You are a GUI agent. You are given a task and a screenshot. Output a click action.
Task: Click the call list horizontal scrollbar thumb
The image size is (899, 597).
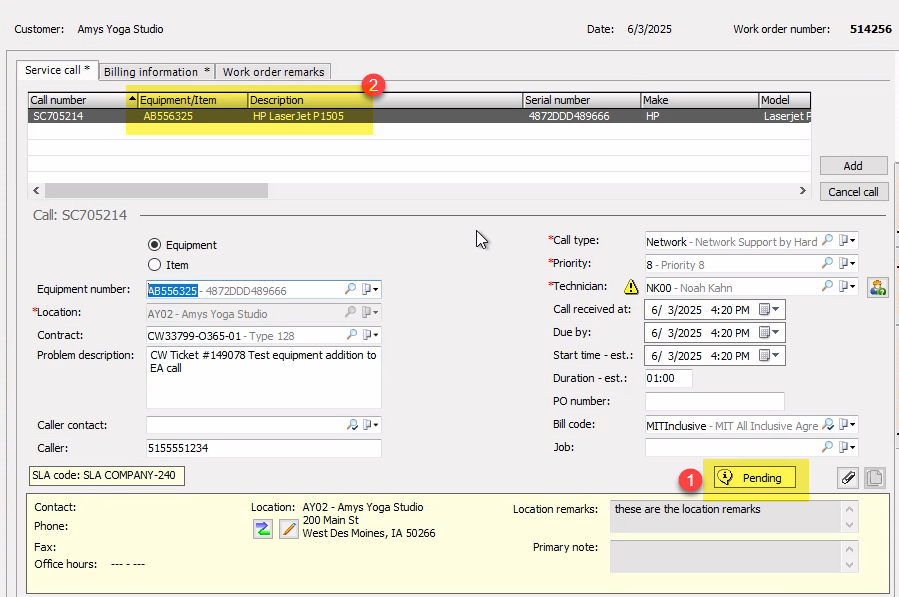[x=156, y=190]
